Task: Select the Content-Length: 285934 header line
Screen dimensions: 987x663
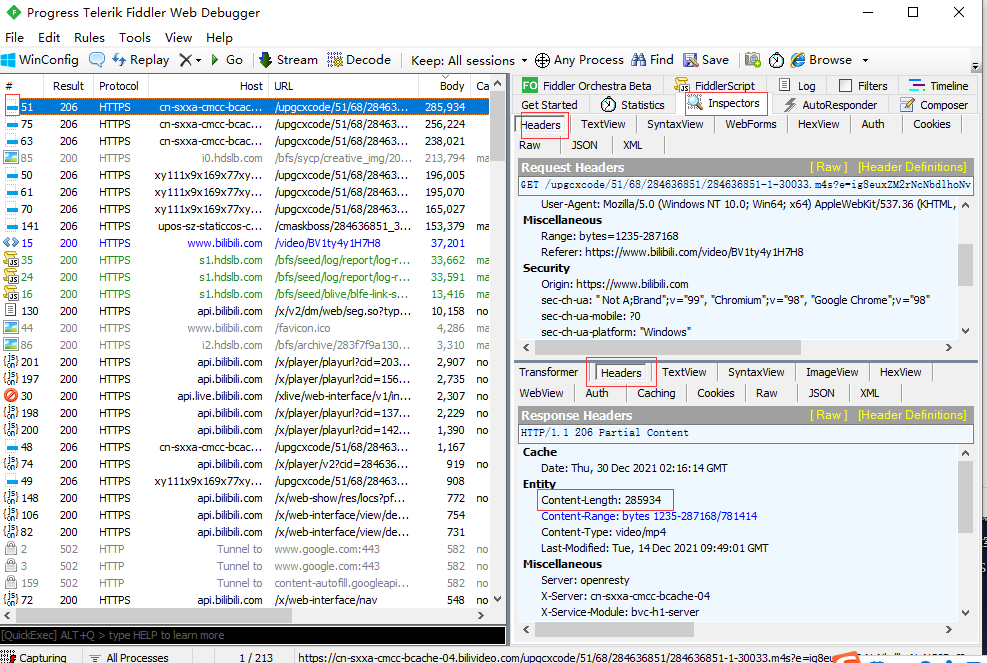Action: (601, 500)
